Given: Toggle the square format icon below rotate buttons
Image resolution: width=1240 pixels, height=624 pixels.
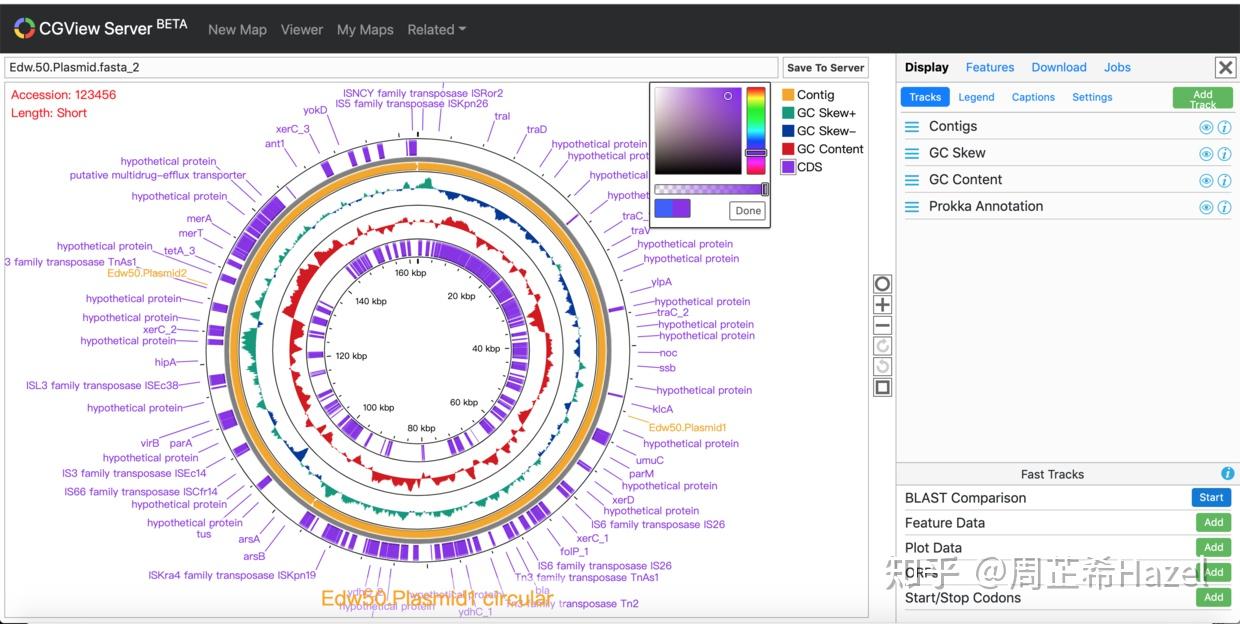Looking at the screenshot, I should pos(882,387).
